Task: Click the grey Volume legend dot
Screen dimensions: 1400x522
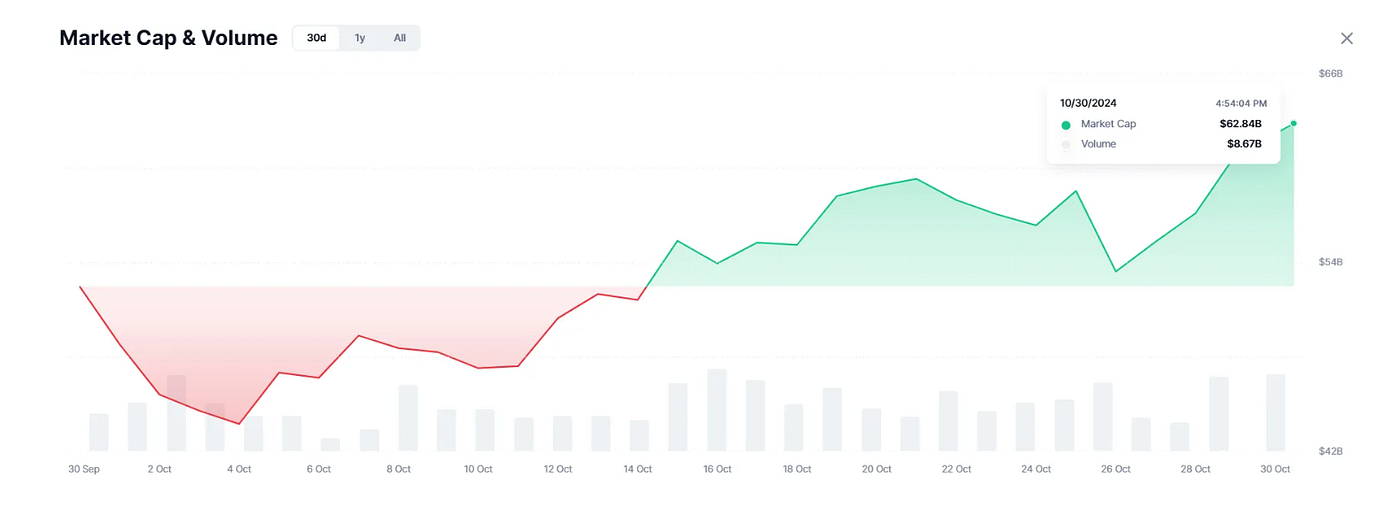Action: click(1066, 145)
